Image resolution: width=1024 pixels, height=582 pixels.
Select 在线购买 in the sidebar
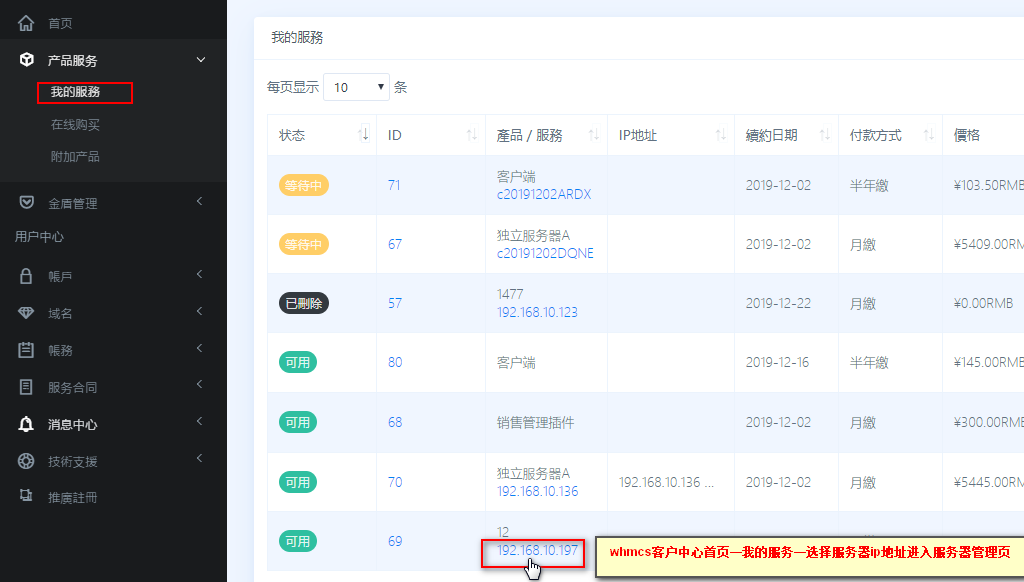(x=75, y=124)
